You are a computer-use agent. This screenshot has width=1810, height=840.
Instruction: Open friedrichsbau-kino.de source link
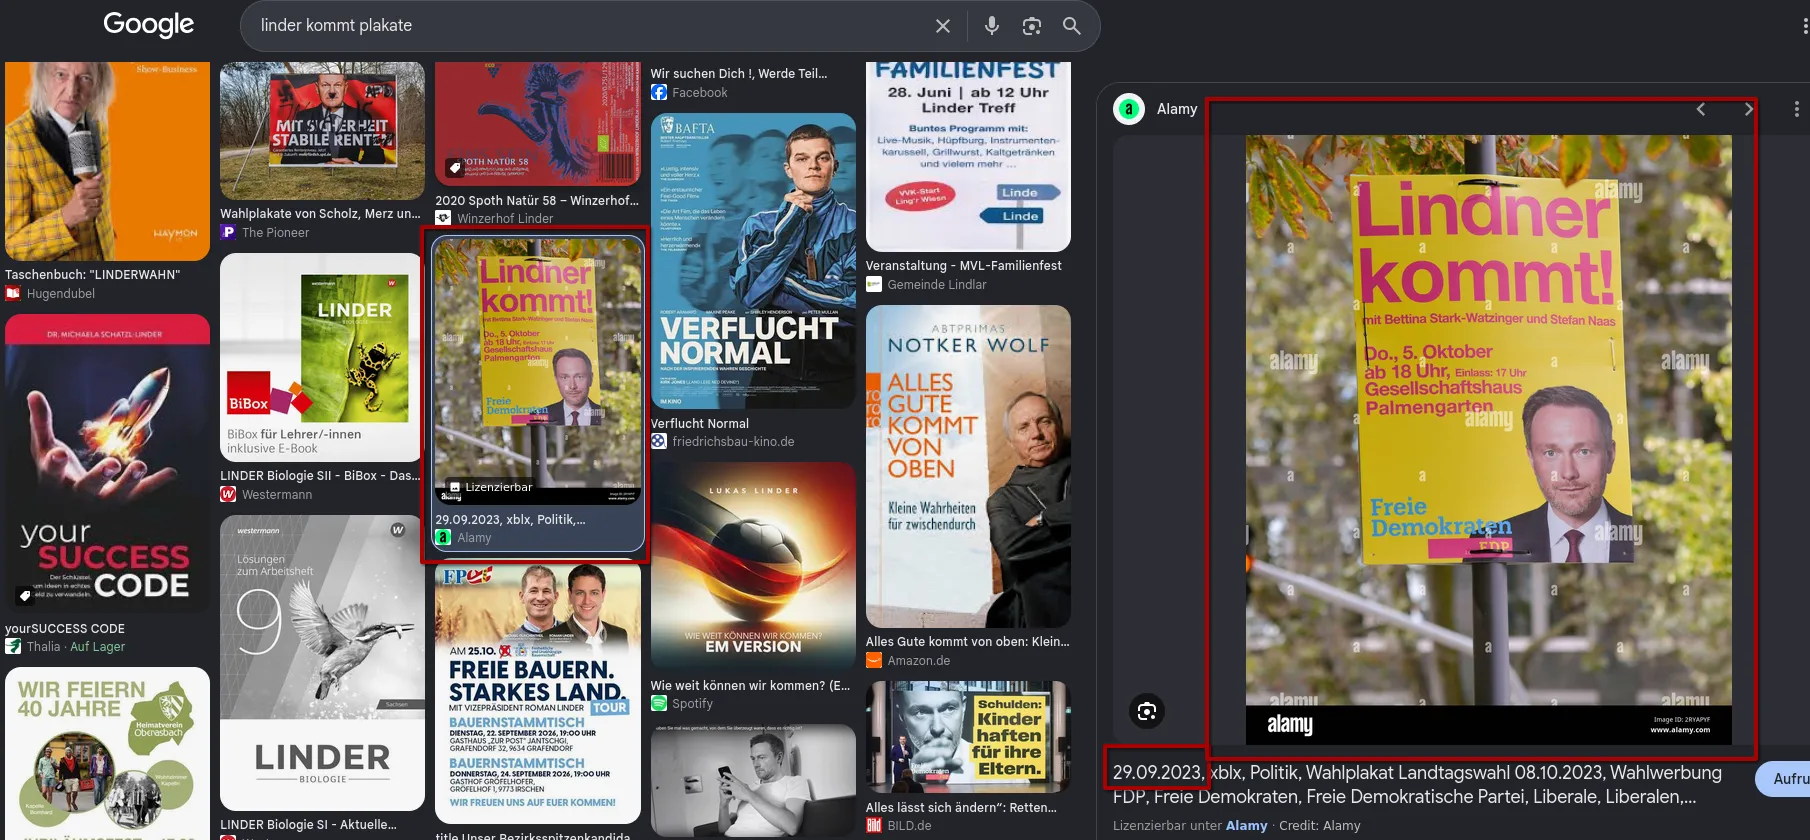733,442
